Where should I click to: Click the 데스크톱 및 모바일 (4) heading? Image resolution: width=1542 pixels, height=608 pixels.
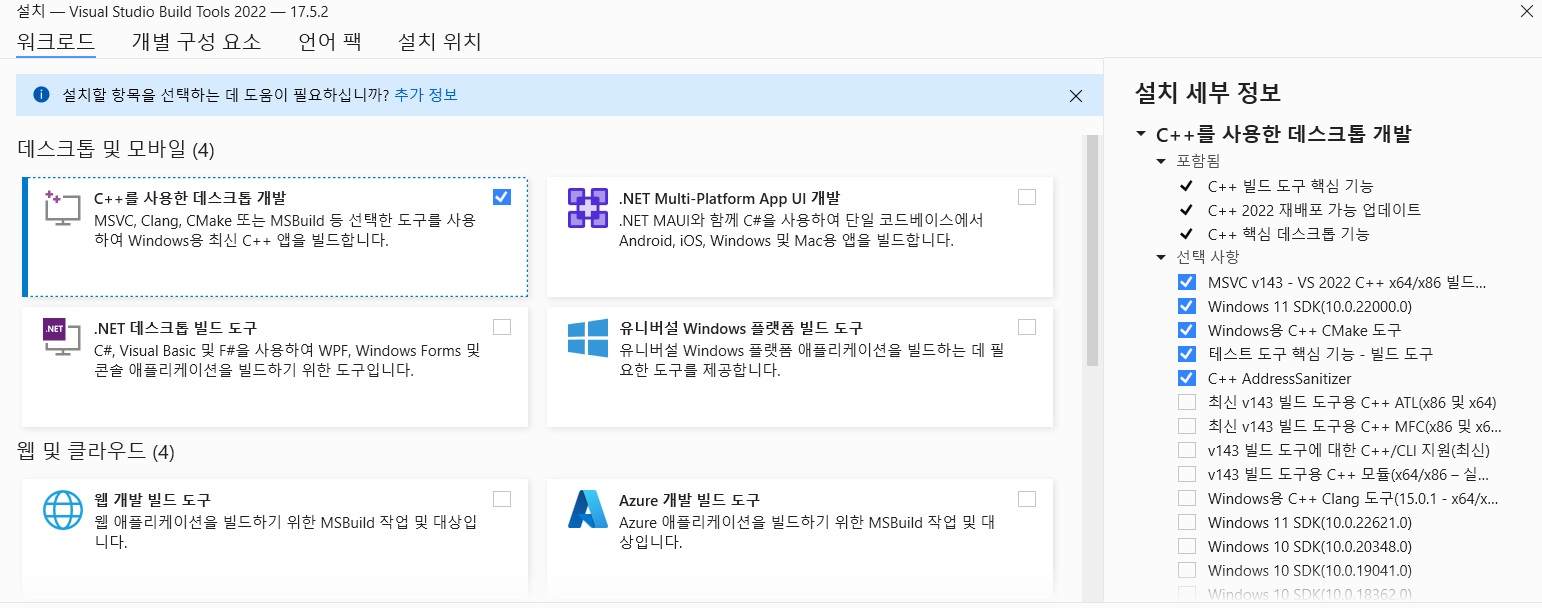[116, 150]
